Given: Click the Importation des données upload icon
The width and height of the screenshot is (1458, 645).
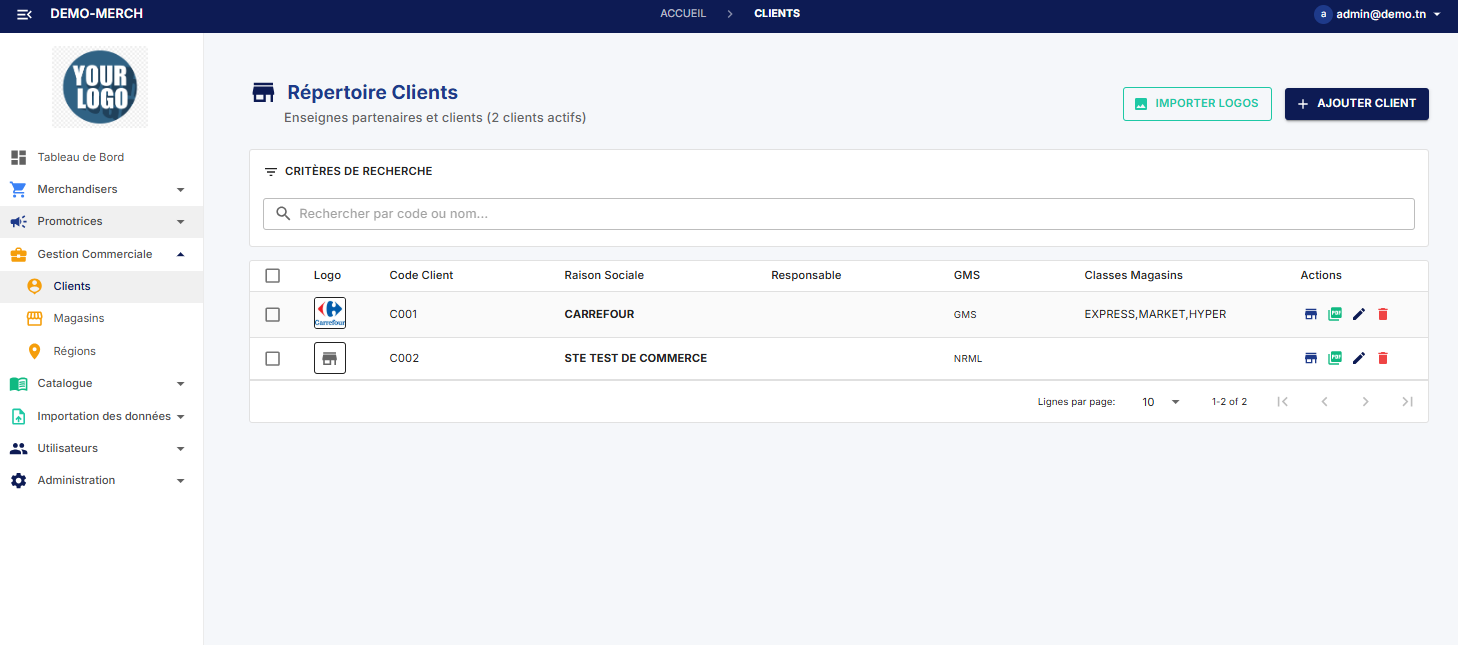Looking at the screenshot, I should point(18,416).
